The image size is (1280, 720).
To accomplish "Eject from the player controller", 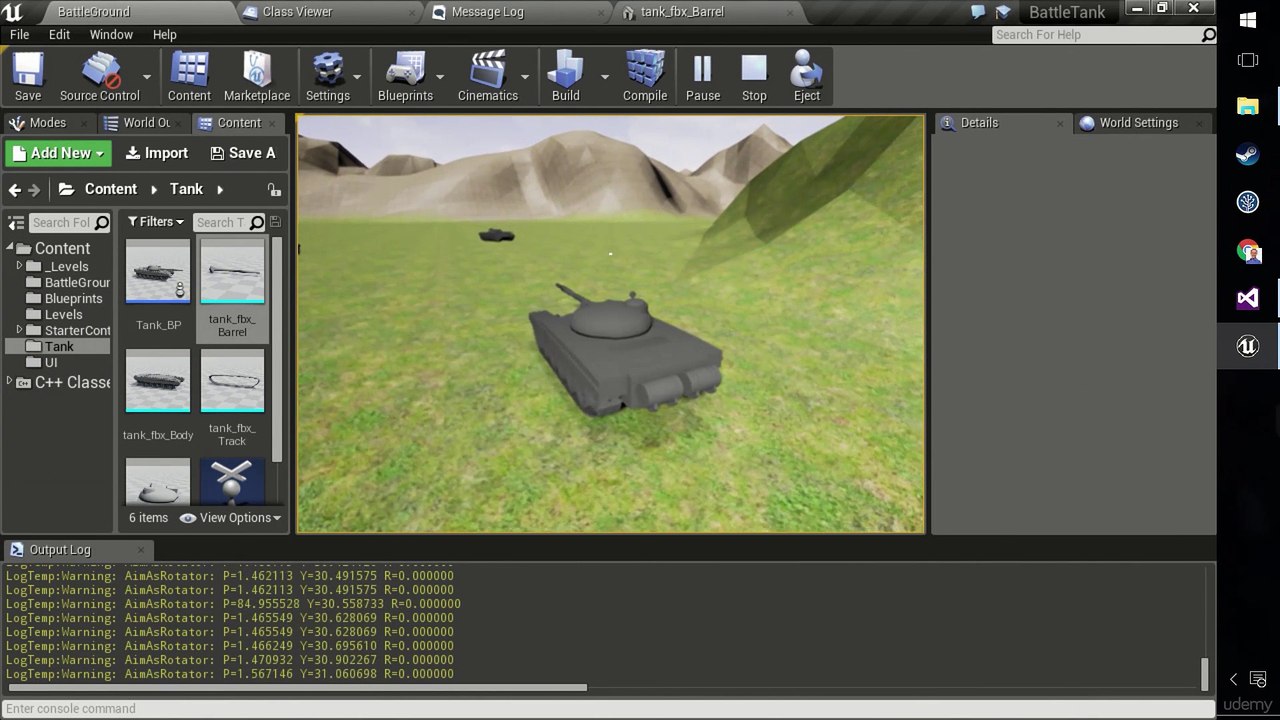I will pos(807,77).
